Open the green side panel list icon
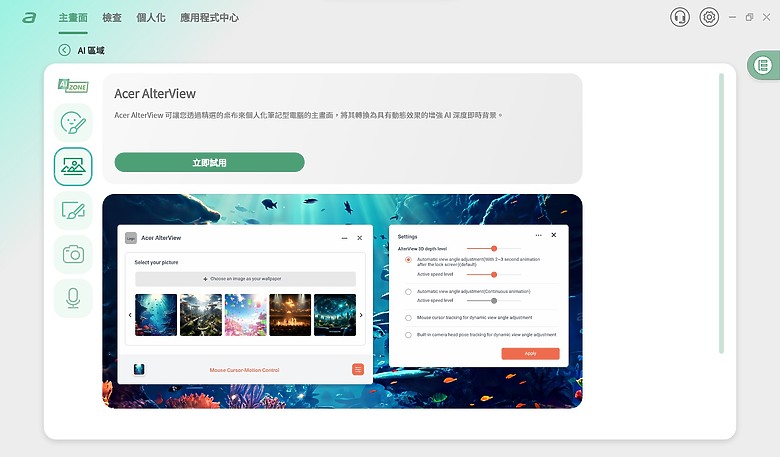Image resolution: width=780 pixels, height=457 pixels. click(763, 65)
